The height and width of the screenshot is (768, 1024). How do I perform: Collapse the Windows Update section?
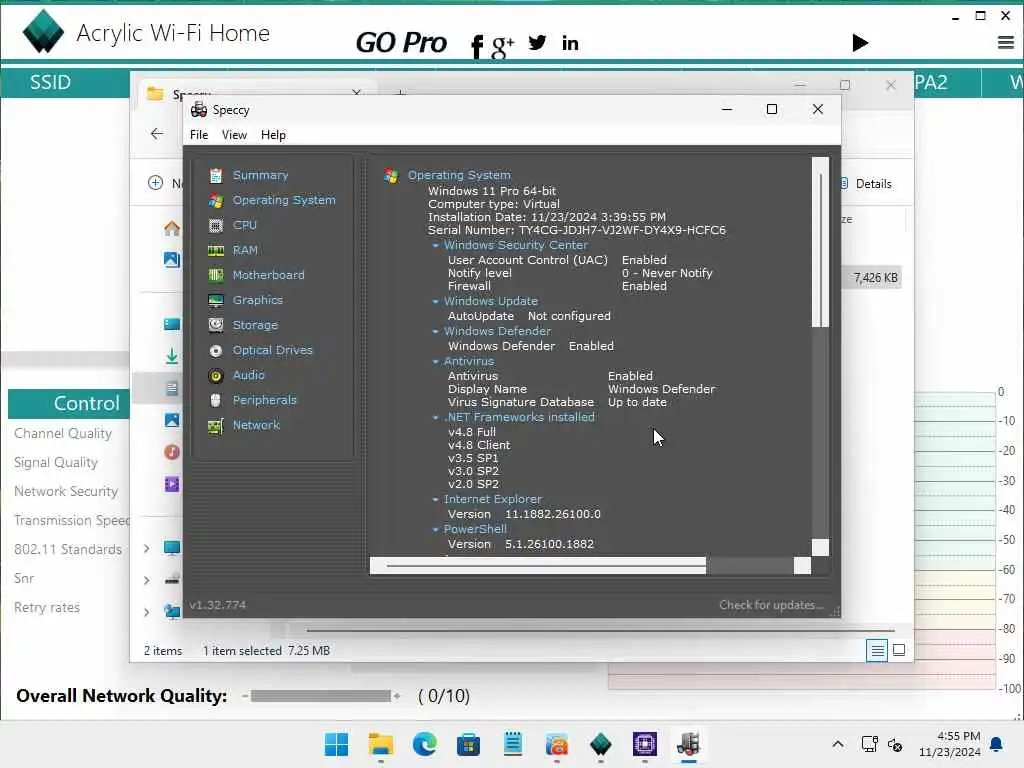coord(436,302)
